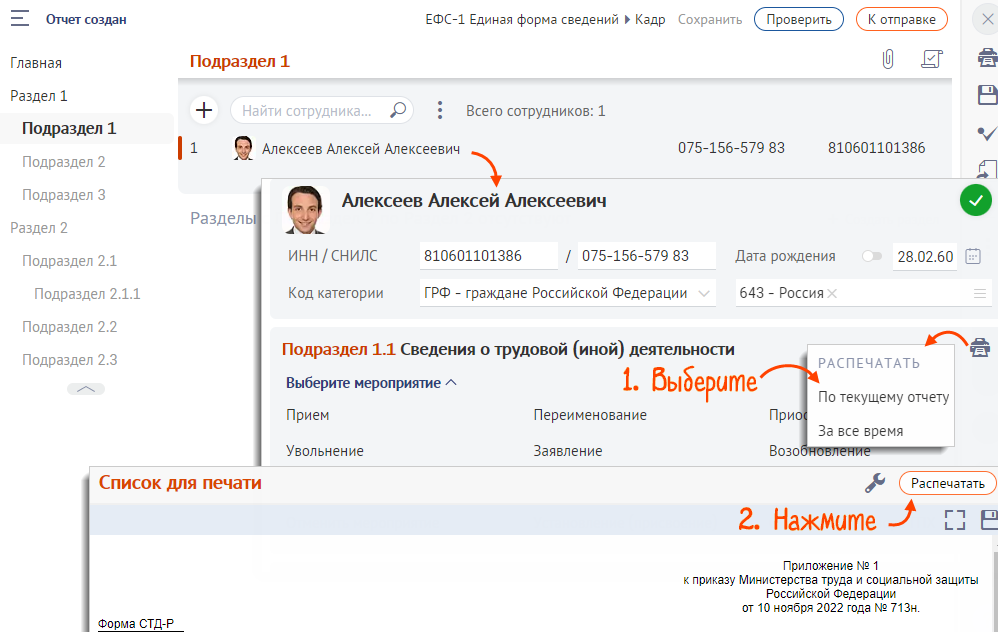Expand the Код категории dropdown
The width and height of the screenshot is (998, 632).
coord(705,293)
